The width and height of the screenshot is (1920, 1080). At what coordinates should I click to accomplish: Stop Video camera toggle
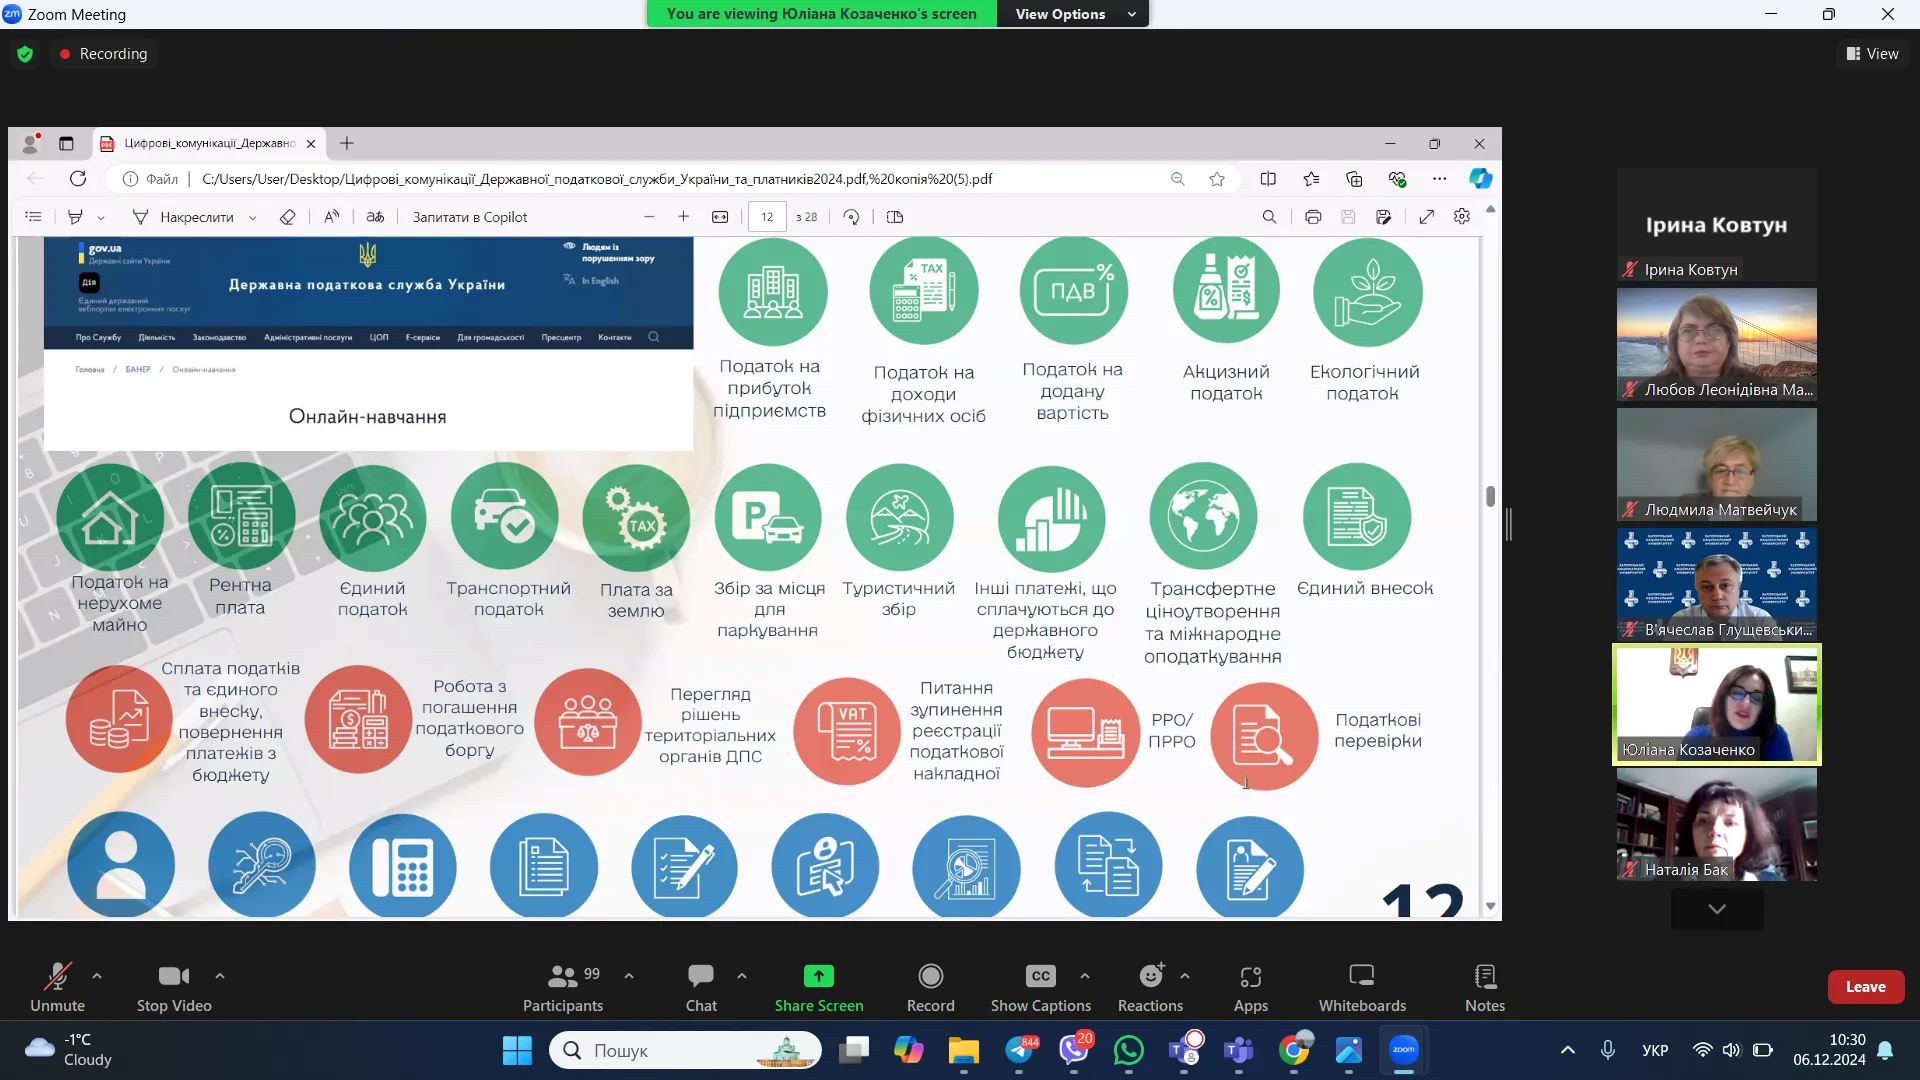point(173,976)
